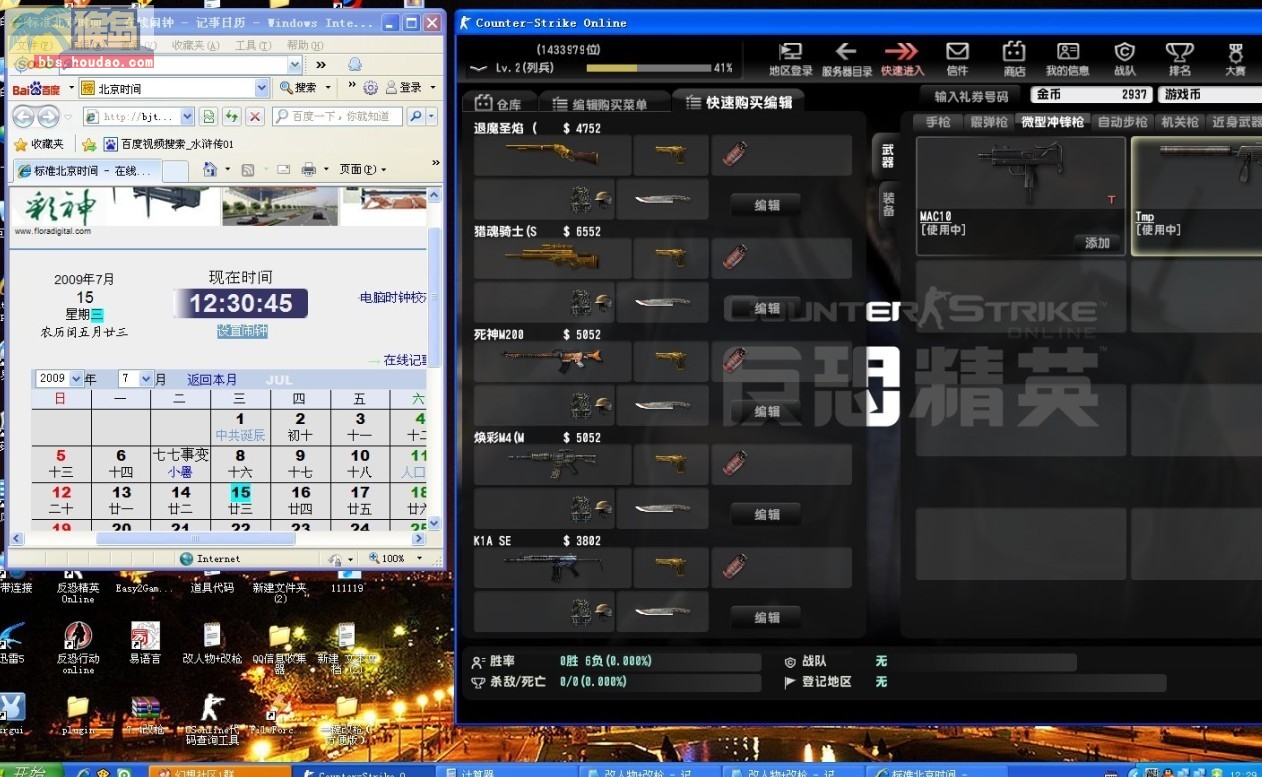The image size is (1262, 777).
Task: Pick the golden sniper rifle in 猎魂骑士 set
Action: (552, 258)
